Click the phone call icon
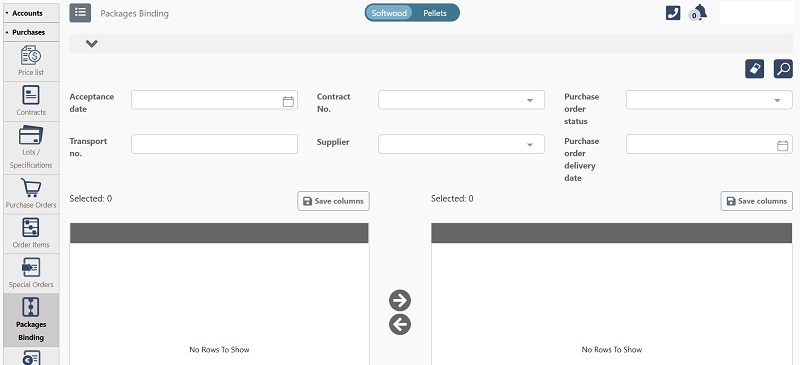 click(x=673, y=13)
